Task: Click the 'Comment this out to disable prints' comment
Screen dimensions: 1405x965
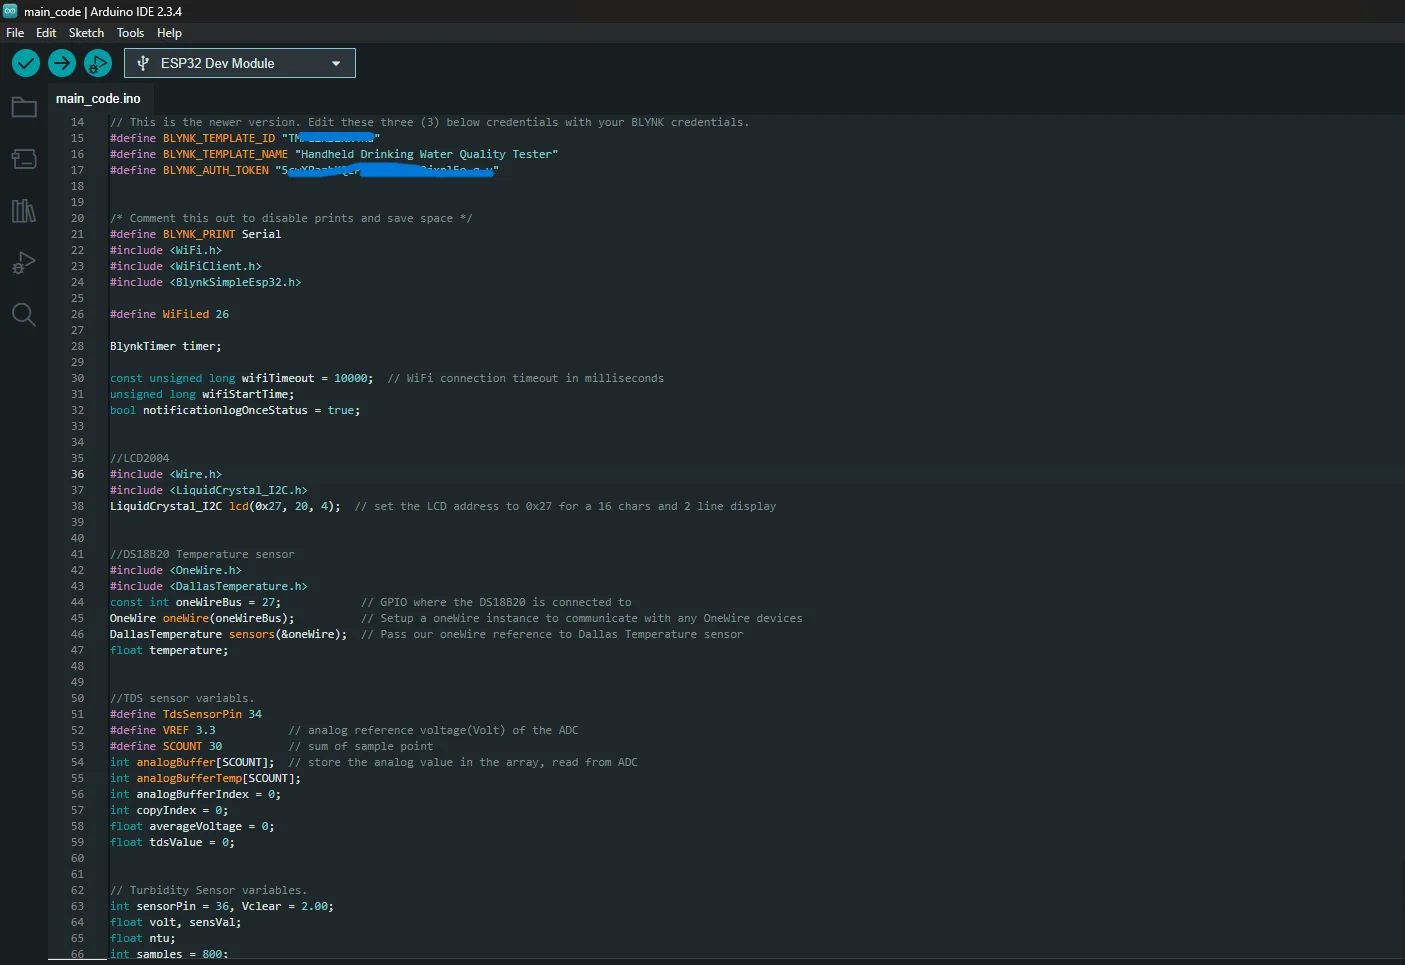Action: point(291,218)
